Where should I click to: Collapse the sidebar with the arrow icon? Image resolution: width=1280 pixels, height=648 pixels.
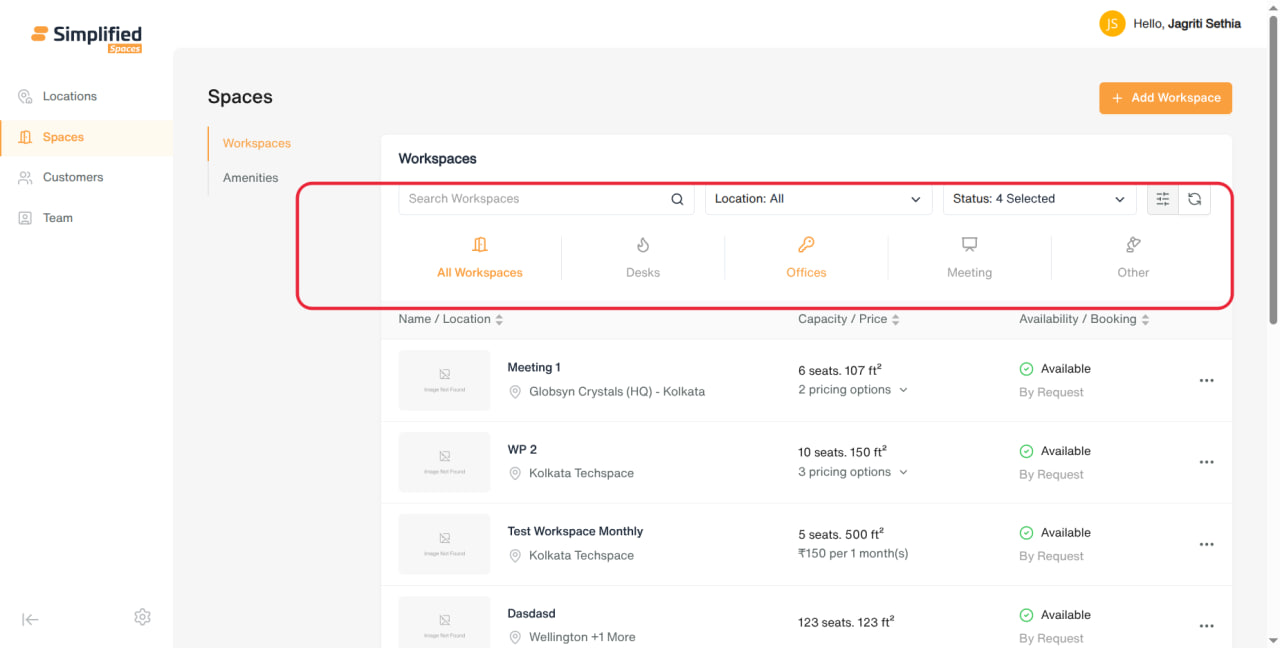pos(30,619)
